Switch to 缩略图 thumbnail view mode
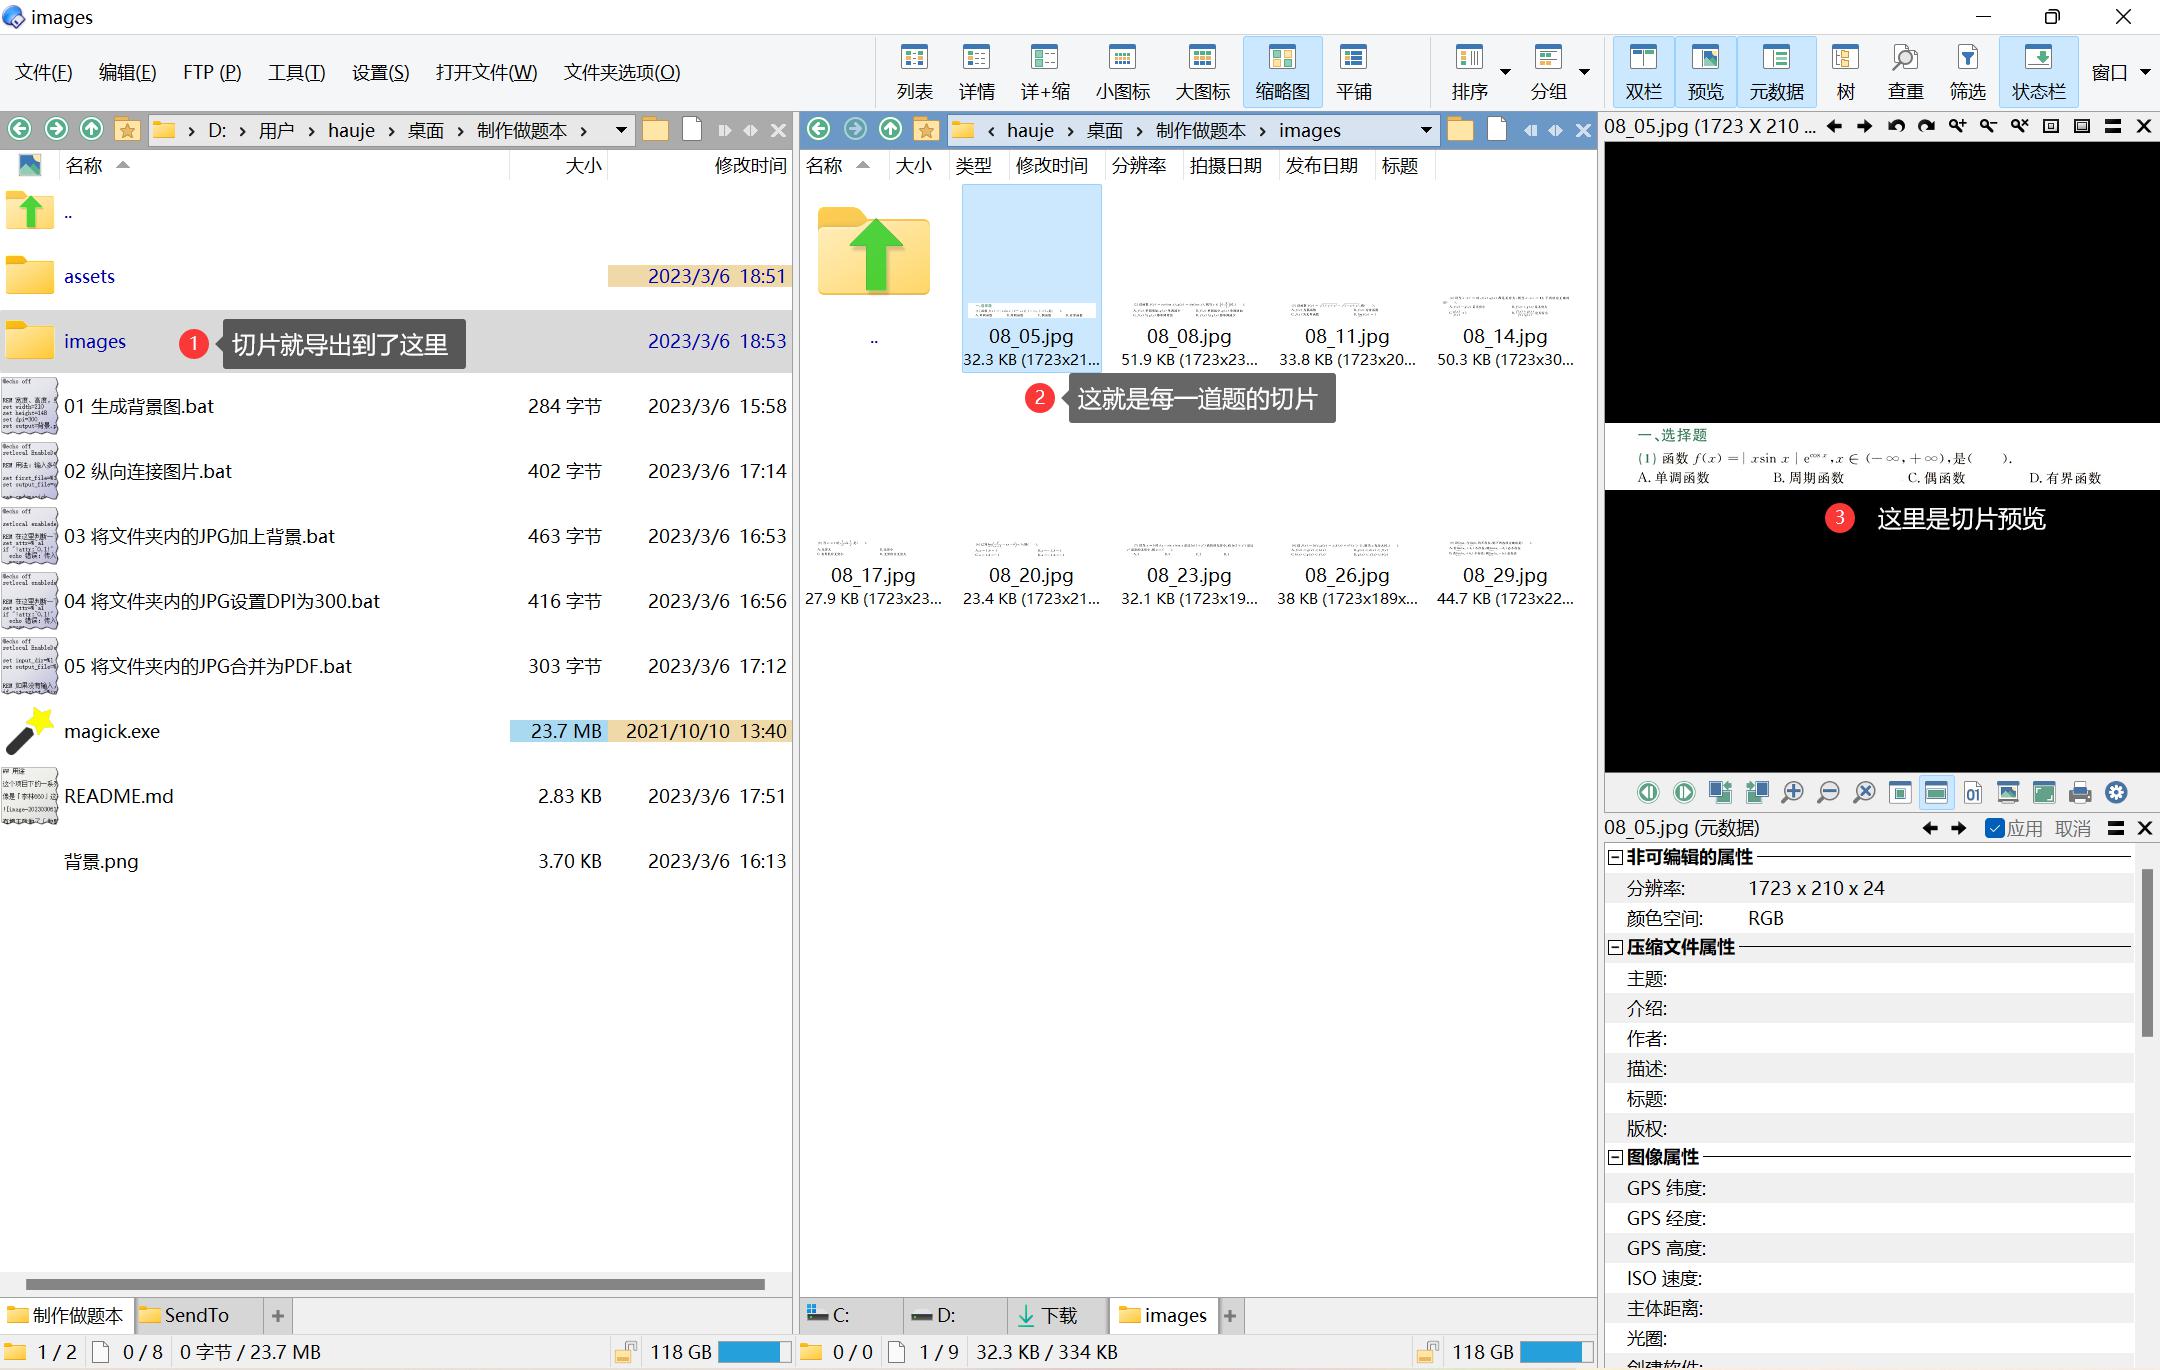The image size is (2160, 1370). 1282,71
